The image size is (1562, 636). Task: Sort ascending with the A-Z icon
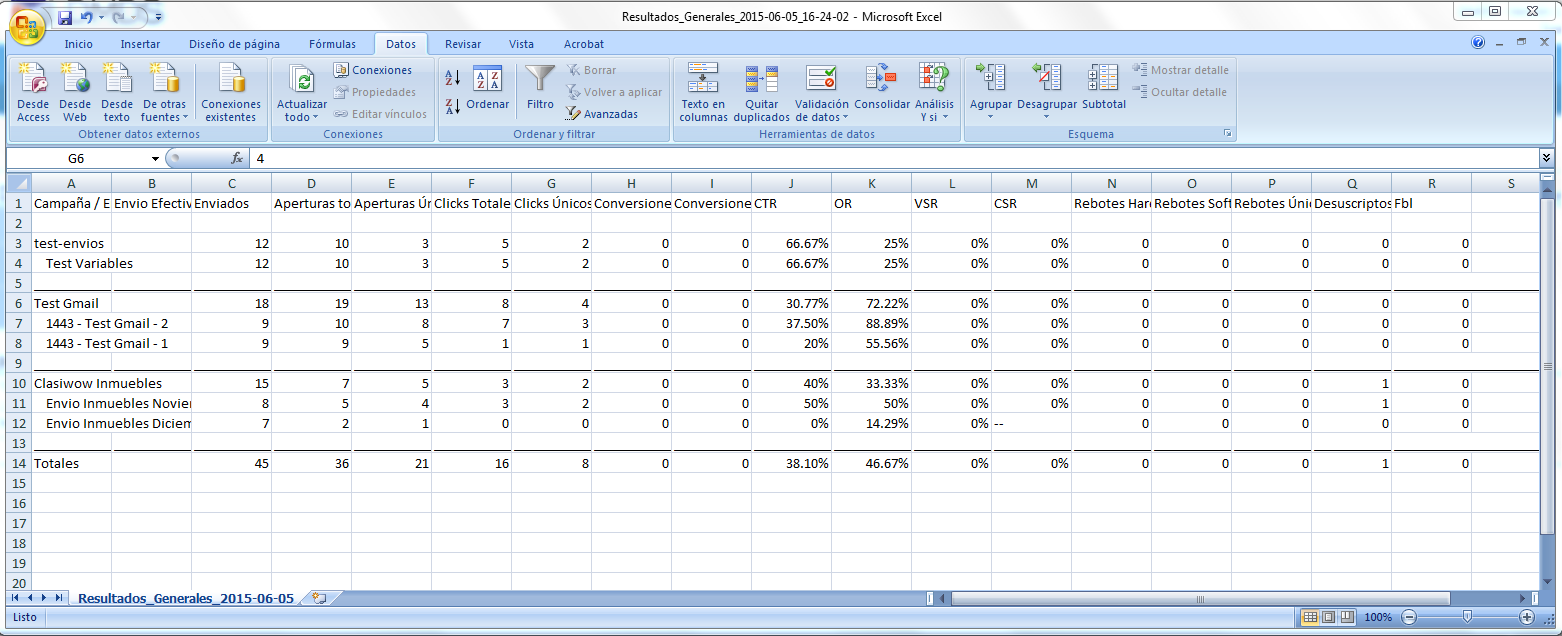[x=452, y=78]
